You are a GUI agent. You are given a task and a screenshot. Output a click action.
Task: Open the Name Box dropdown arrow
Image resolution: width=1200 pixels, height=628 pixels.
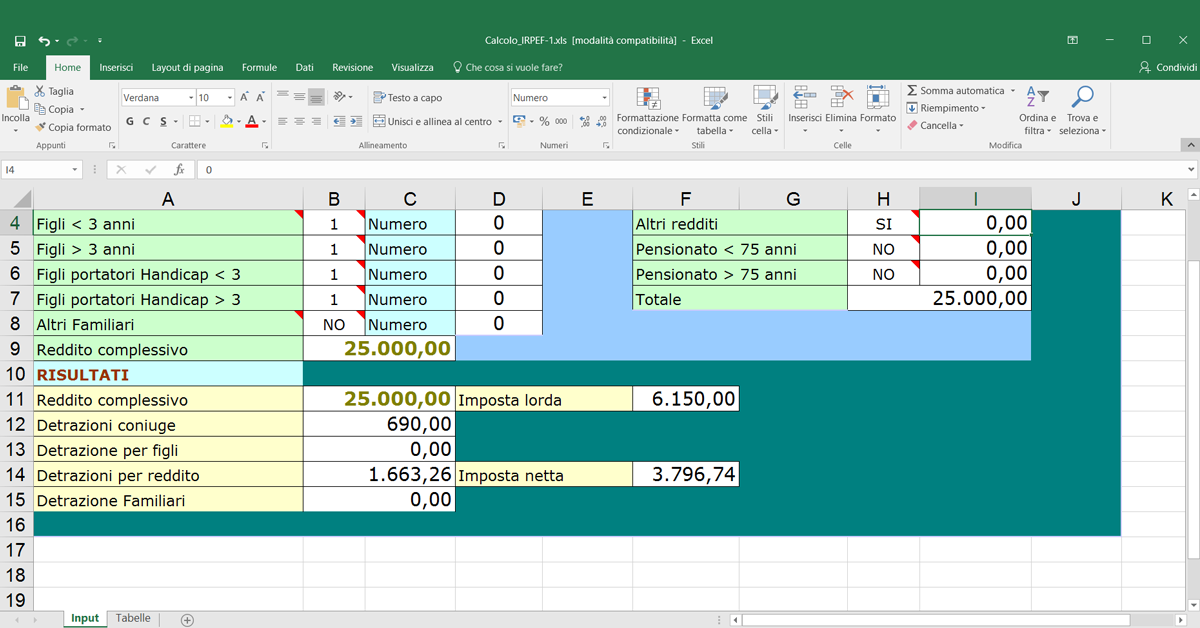point(75,170)
